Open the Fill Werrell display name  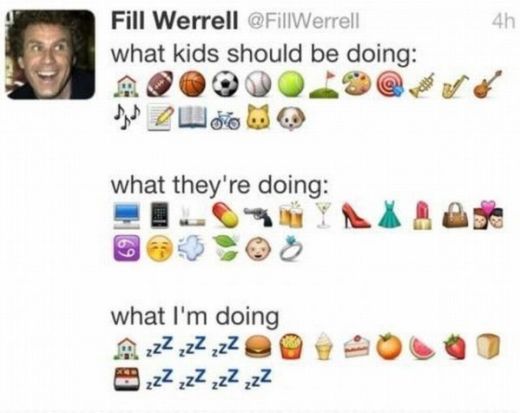(175, 20)
